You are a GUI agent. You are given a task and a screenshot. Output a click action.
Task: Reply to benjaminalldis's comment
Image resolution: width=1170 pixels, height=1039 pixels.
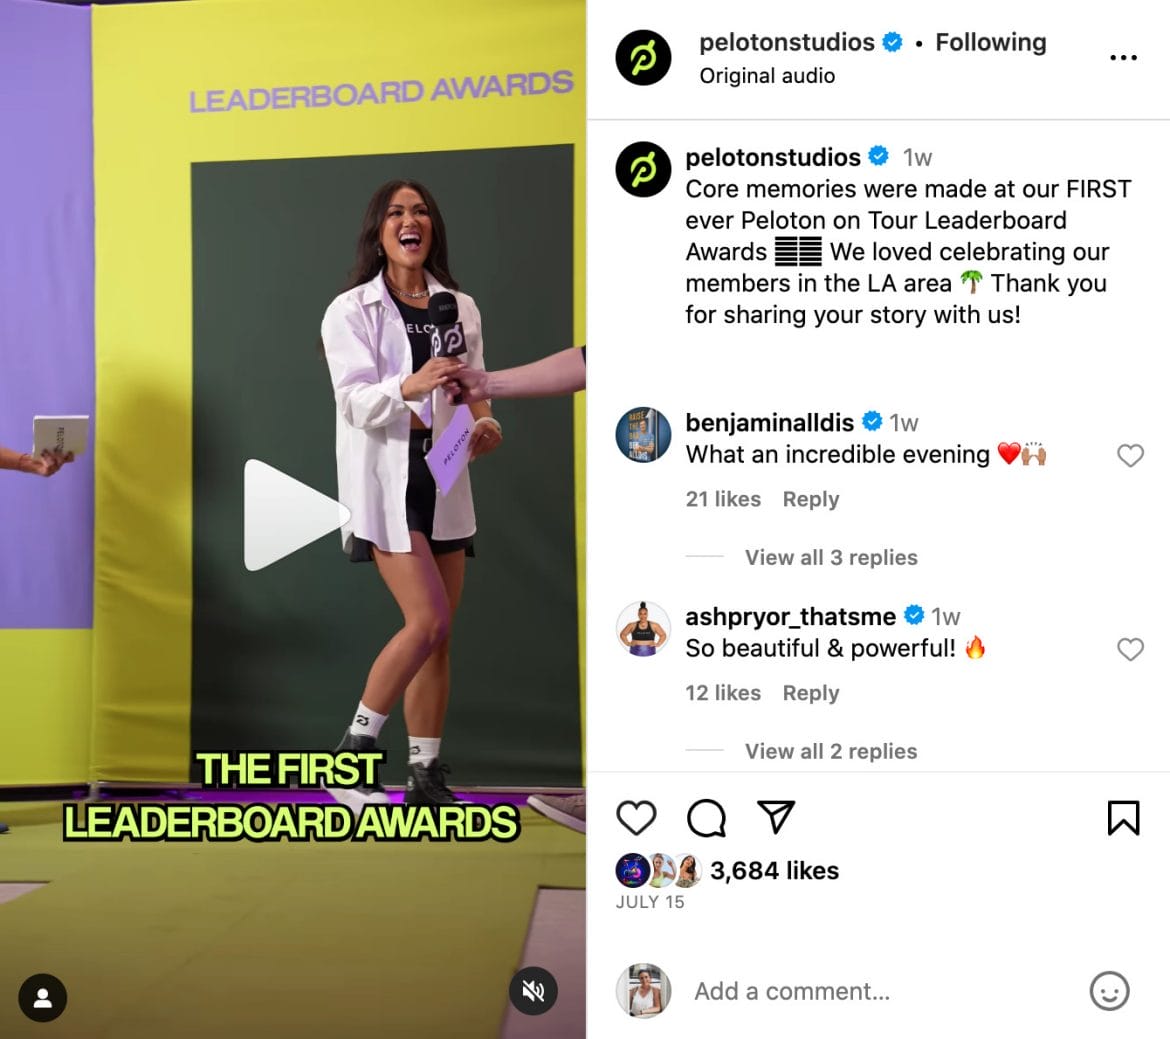(810, 499)
